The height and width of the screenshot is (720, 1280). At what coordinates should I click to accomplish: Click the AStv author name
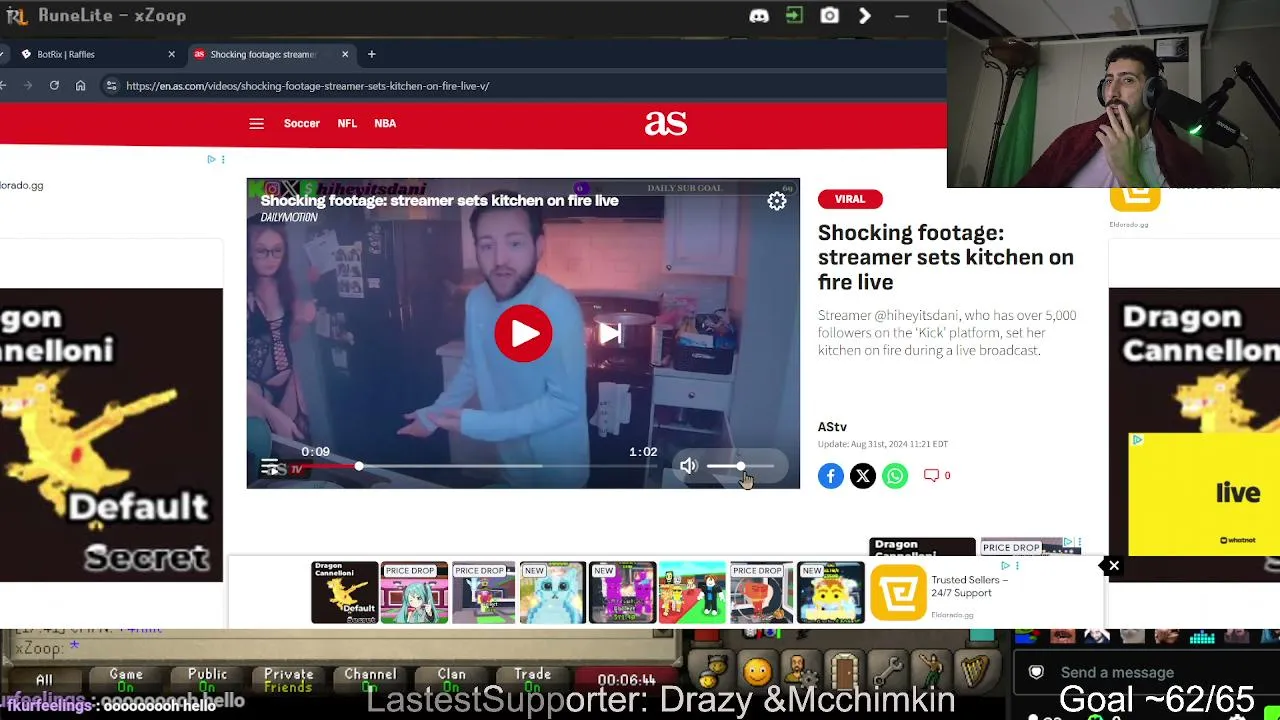(832, 427)
